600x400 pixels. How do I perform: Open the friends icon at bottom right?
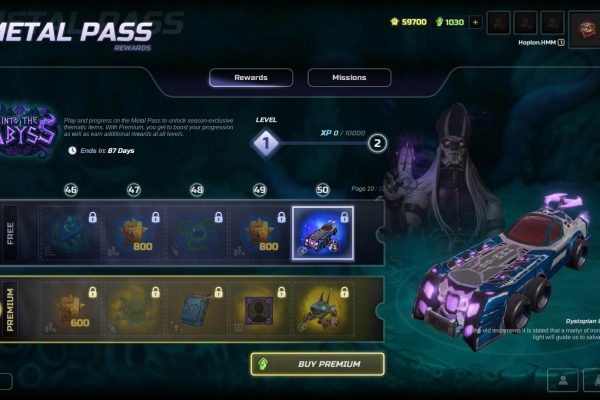pos(563,380)
